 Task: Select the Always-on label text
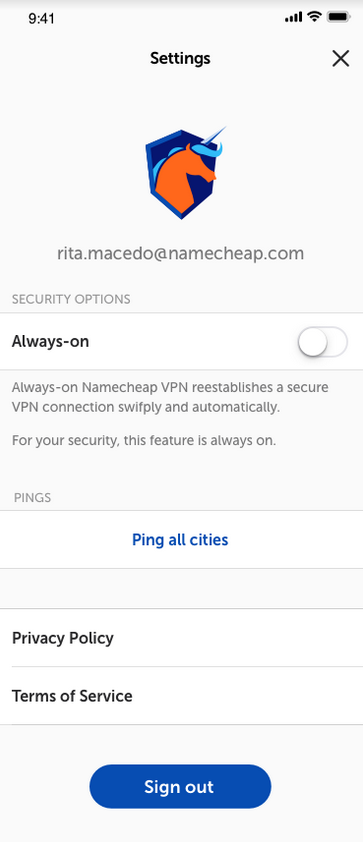[x=50, y=341]
